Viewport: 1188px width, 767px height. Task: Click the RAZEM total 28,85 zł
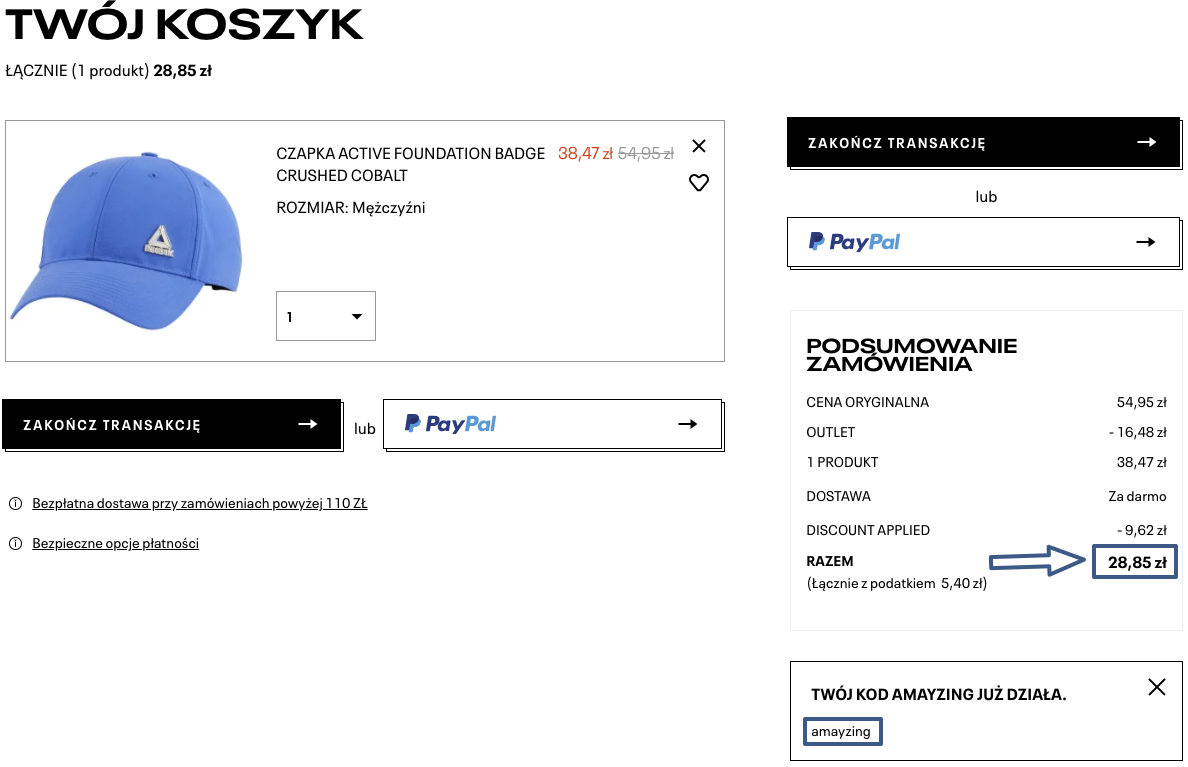1136,562
